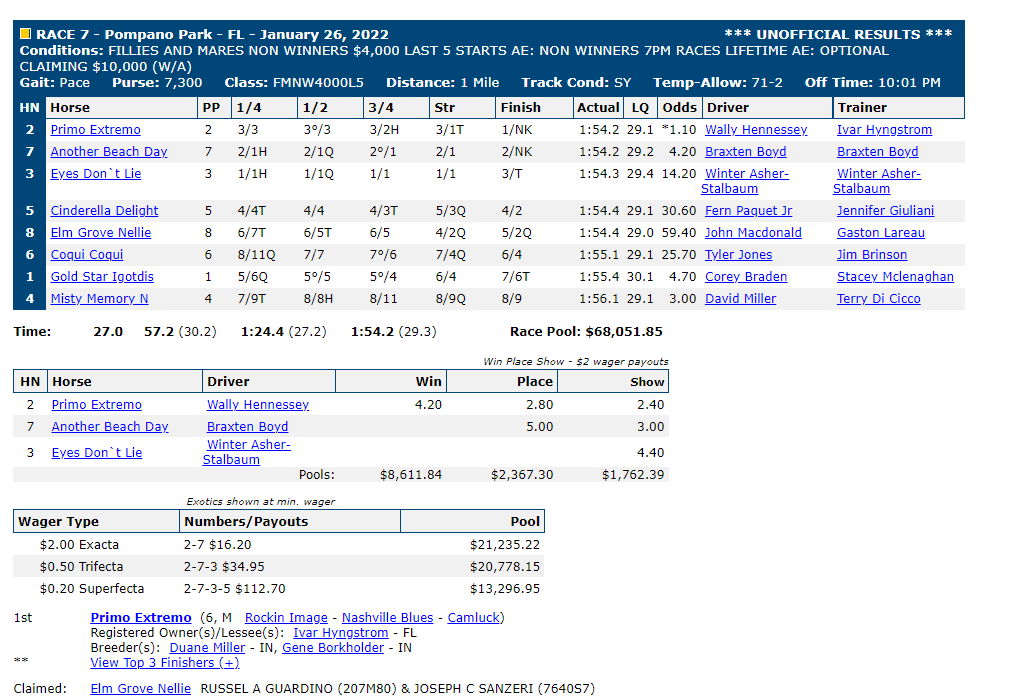Select driver John Macdonald link
The image size is (1011, 699).
pos(753,233)
